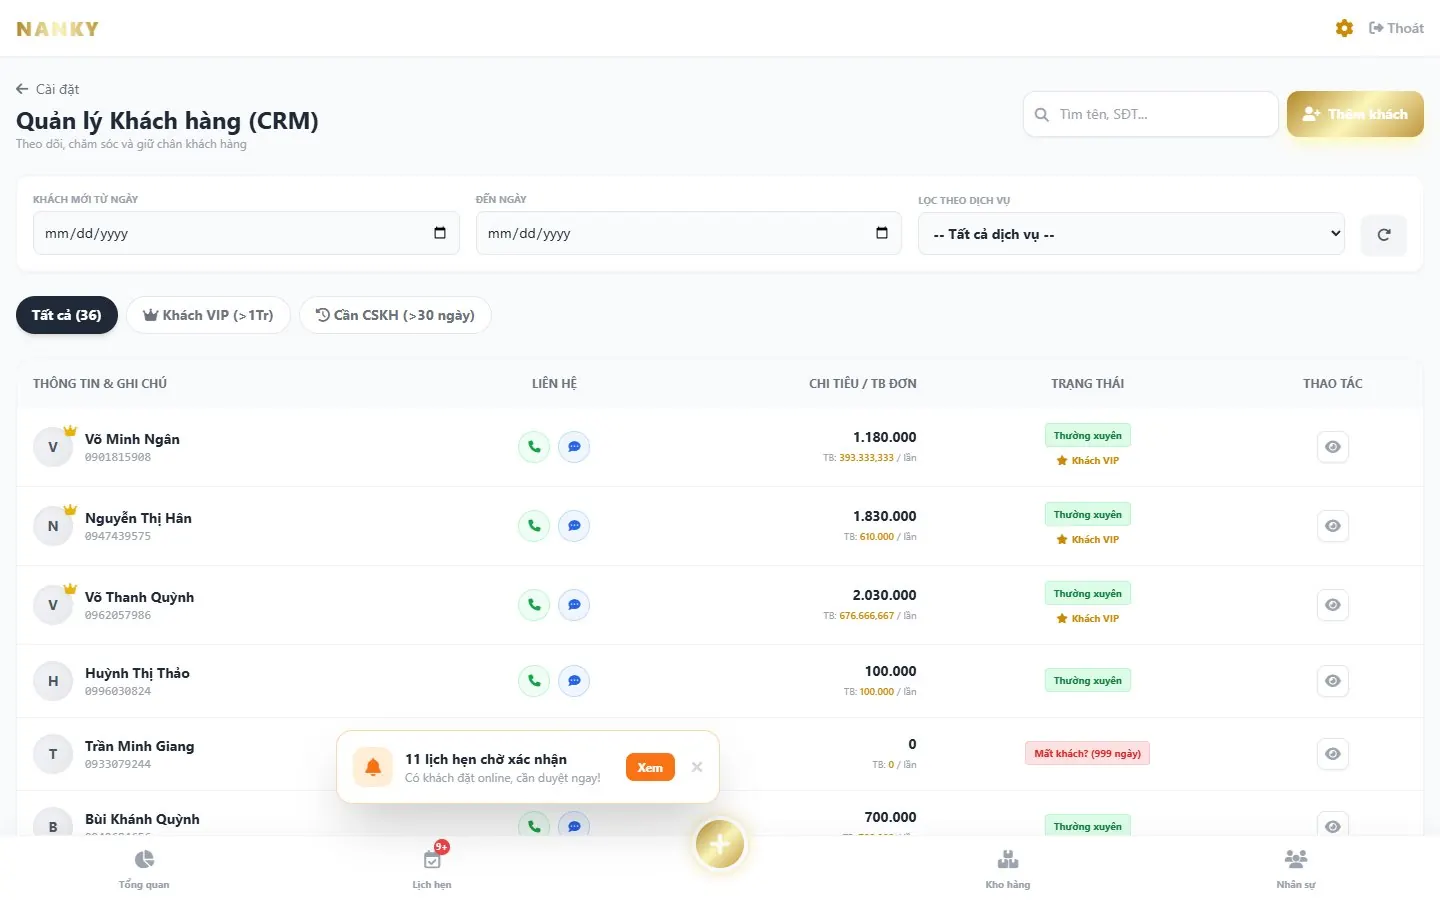Image resolution: width=1440 pixels, height=900 pixels.
Task: Call Võ Minh Ngân via phone icon
Action: (534, 447)
